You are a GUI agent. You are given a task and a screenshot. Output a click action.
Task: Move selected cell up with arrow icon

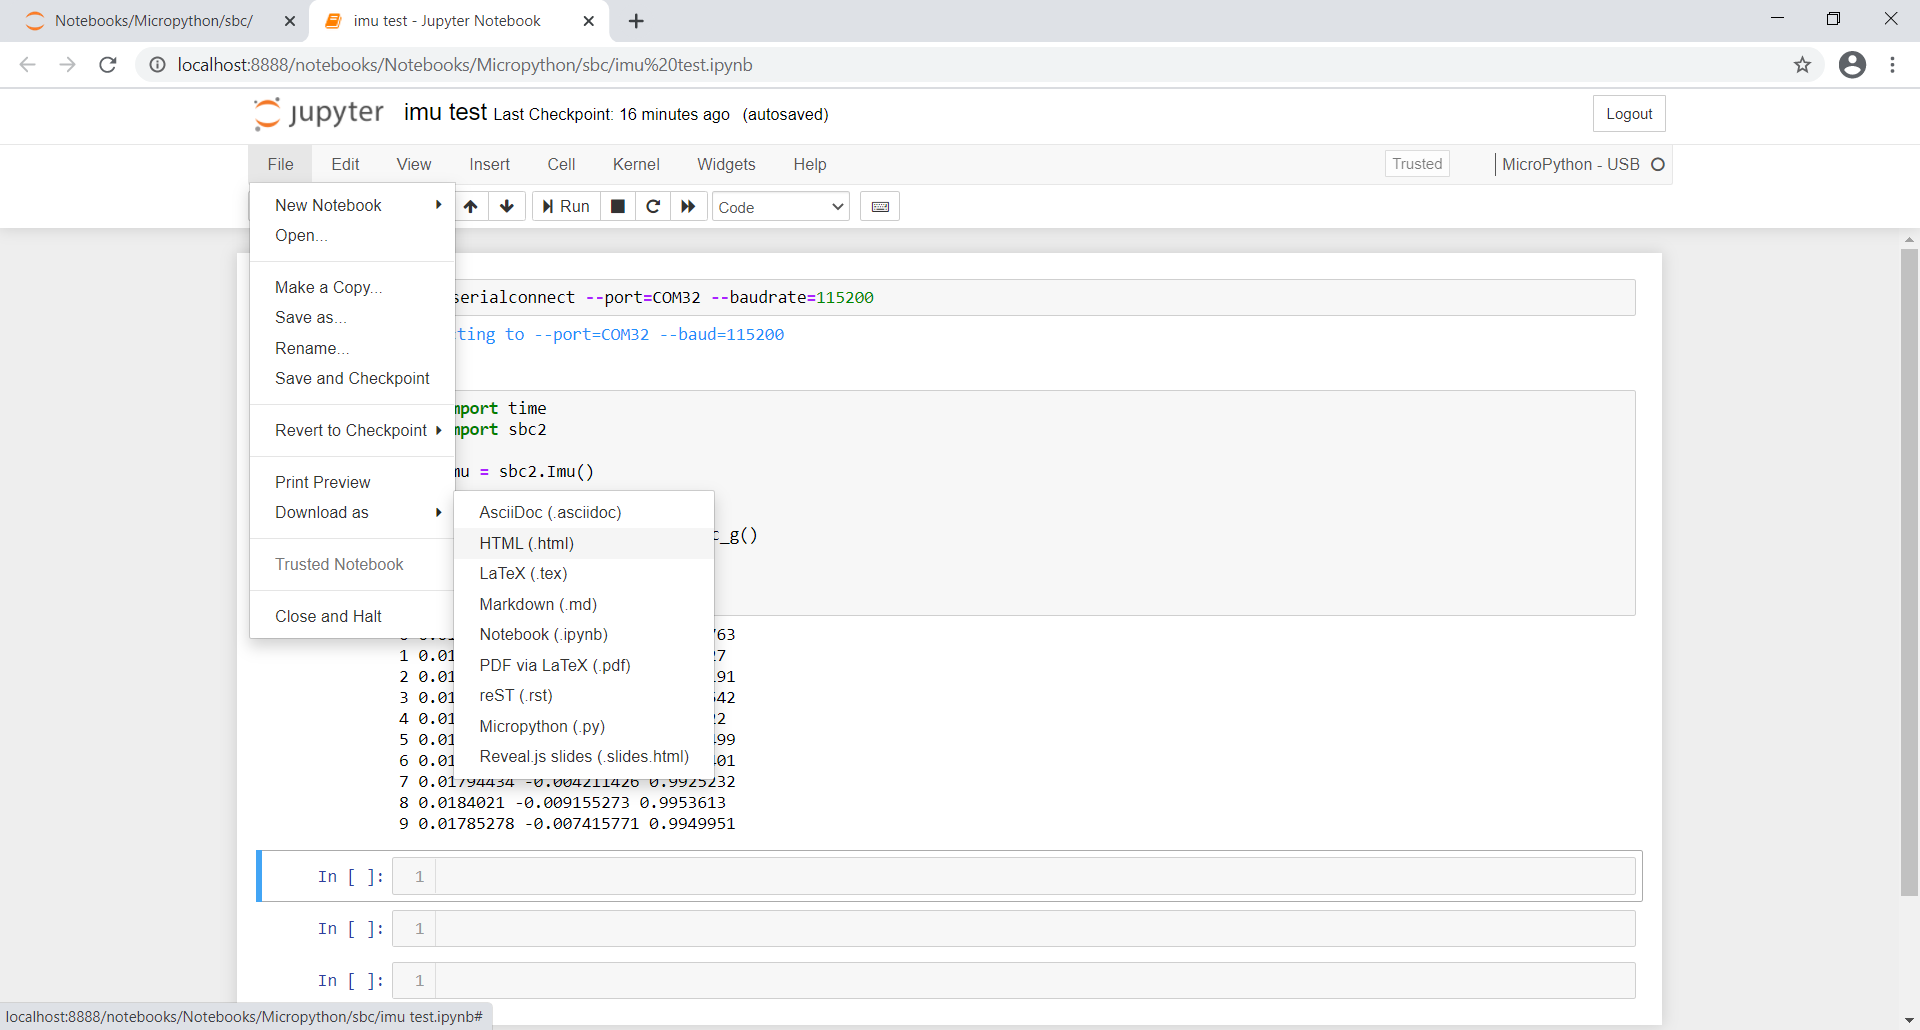click(x=471, y=207)
